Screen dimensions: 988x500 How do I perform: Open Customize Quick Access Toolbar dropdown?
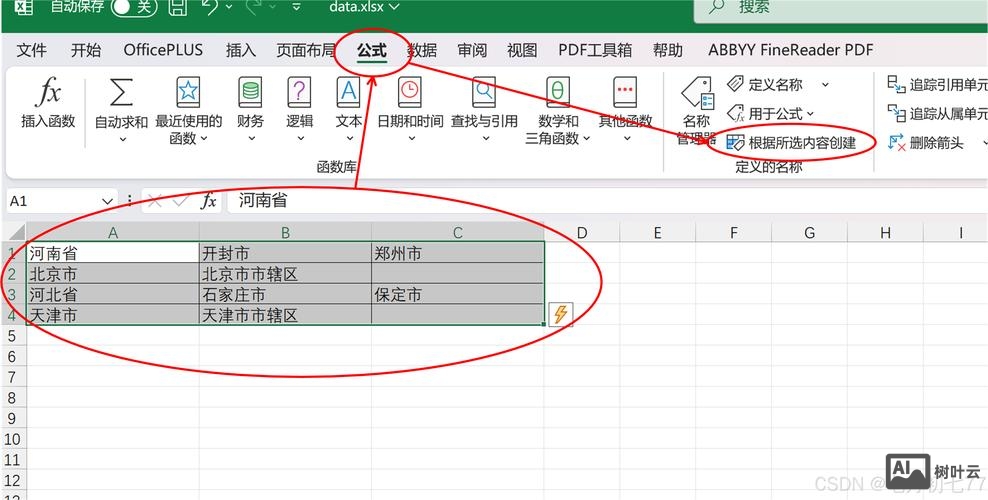[296, 8]
